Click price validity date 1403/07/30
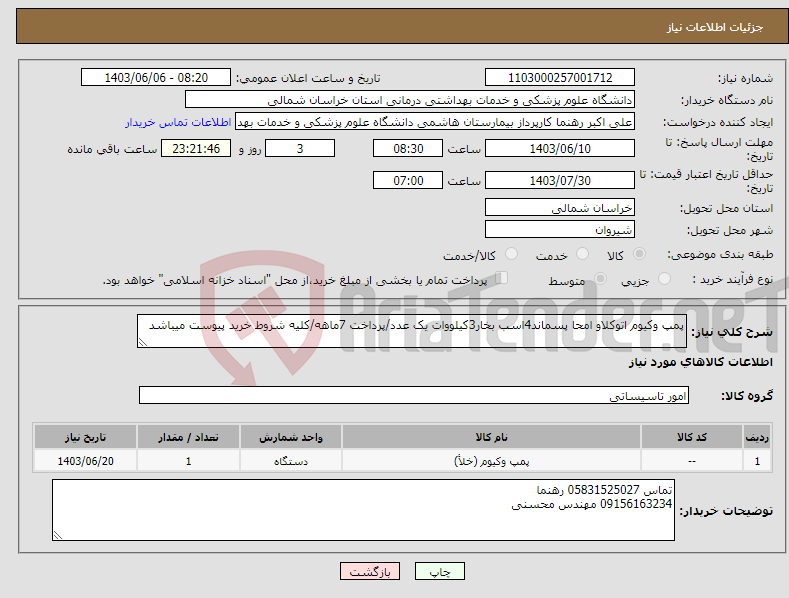This screenshot has height=598, width=789. [x=560, y=180]
